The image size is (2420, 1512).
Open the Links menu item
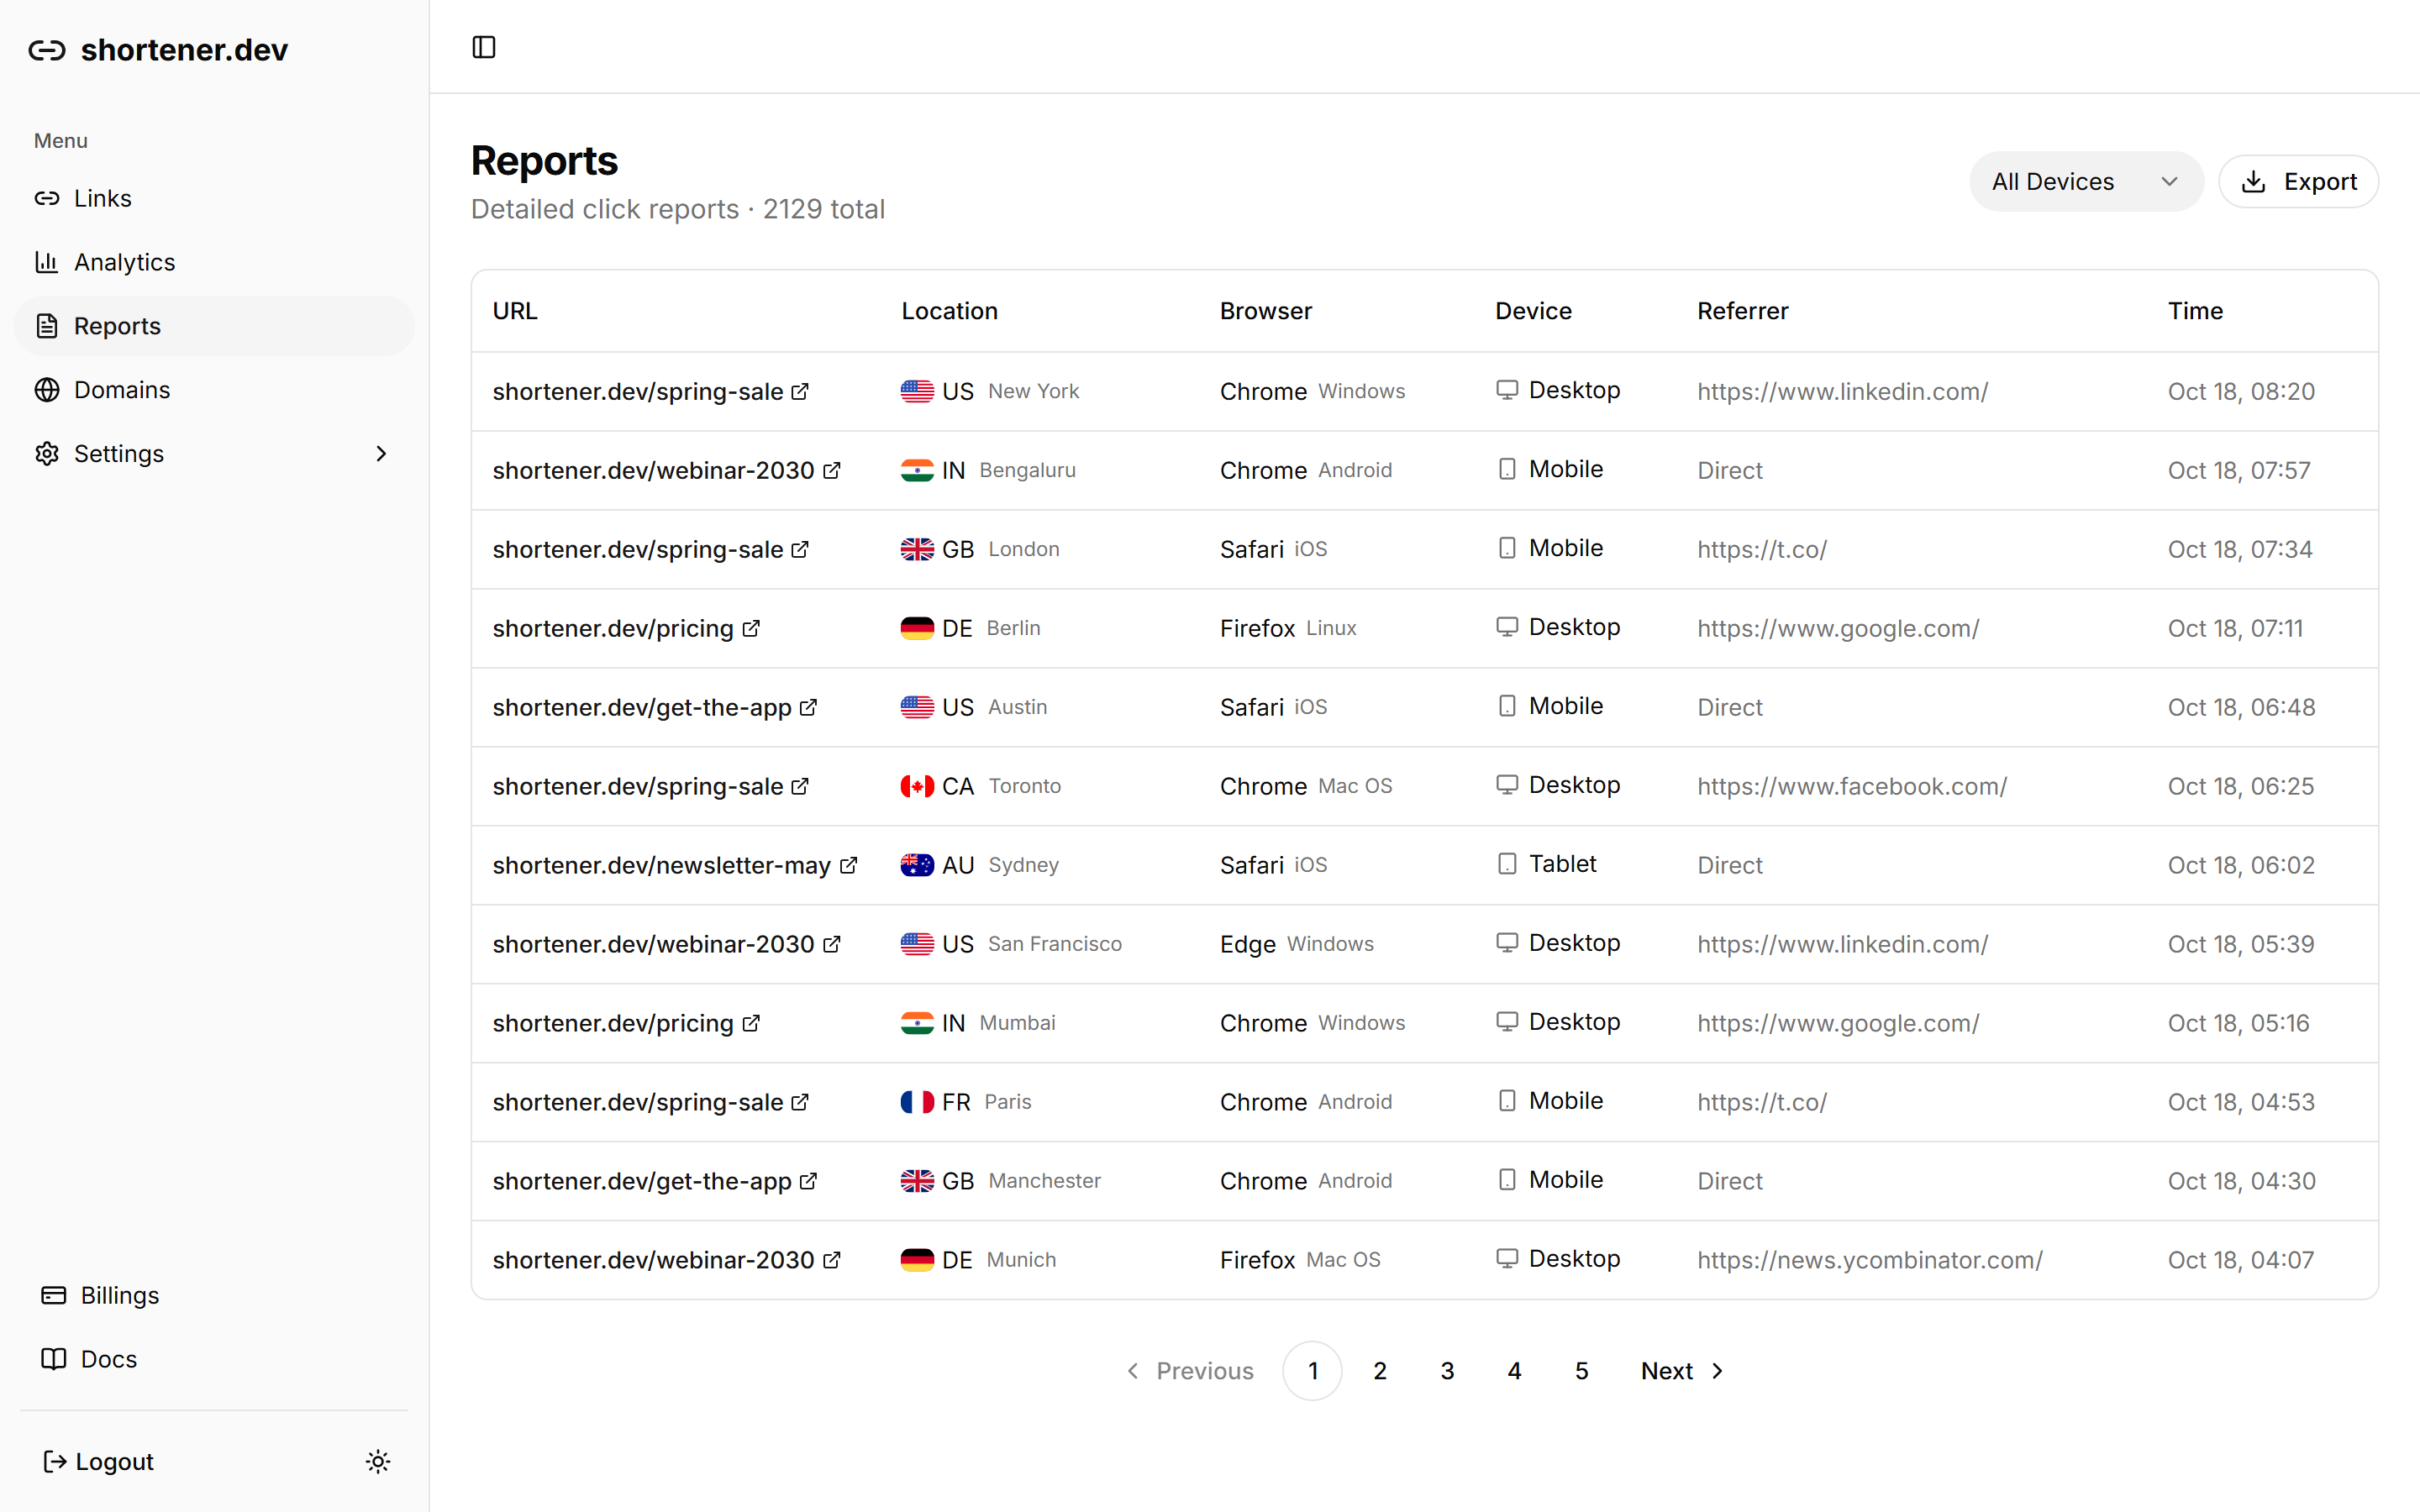214,198
